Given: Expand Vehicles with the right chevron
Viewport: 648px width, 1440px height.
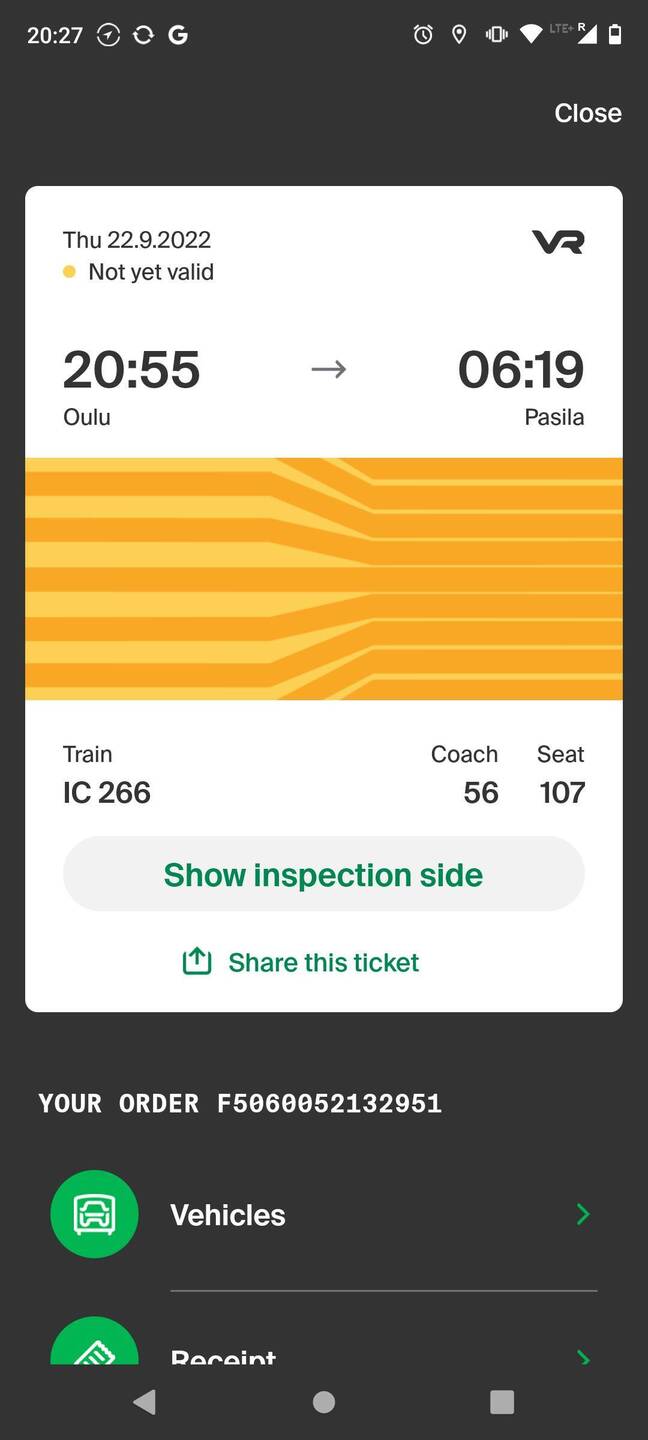Looking at the screenshot, I should coord(583,1214).
